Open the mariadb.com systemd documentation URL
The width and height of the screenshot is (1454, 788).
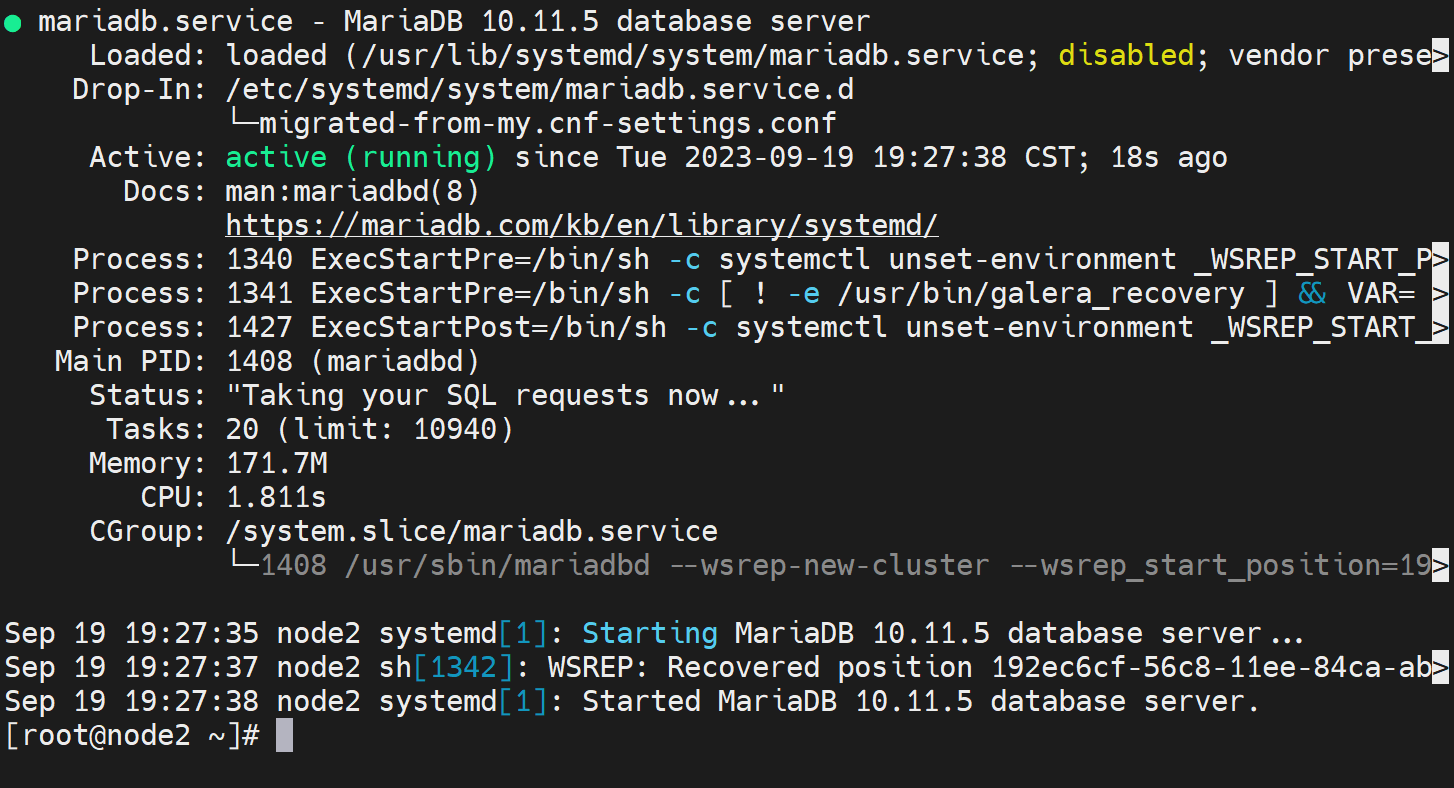point(581,224)
